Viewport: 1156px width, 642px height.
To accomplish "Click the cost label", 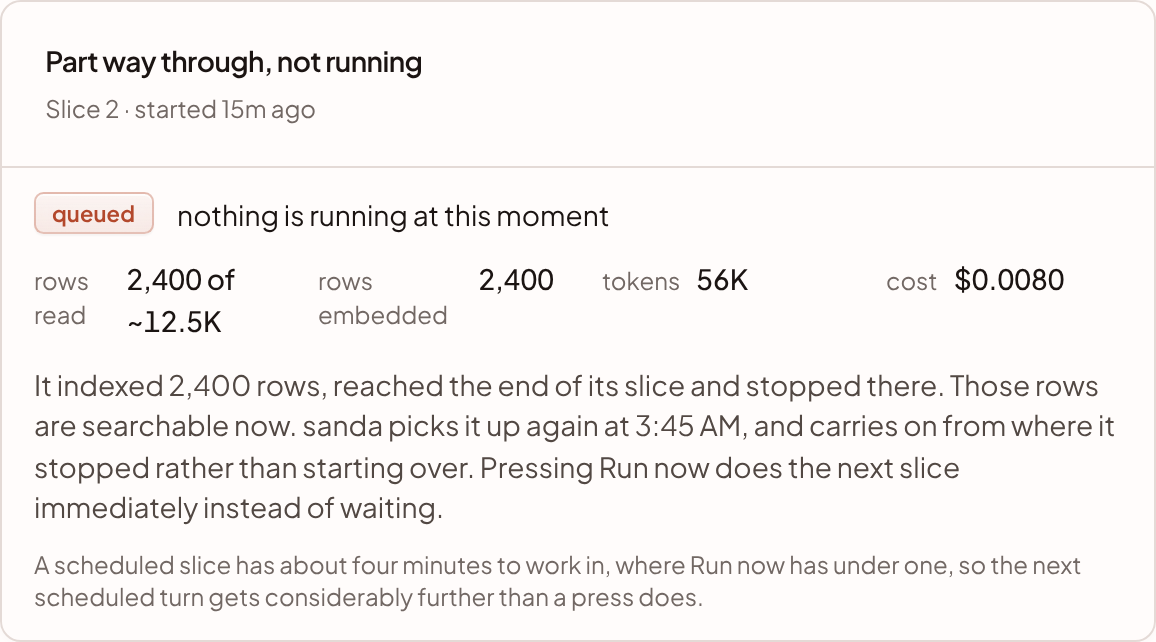I will click(911, 282).
